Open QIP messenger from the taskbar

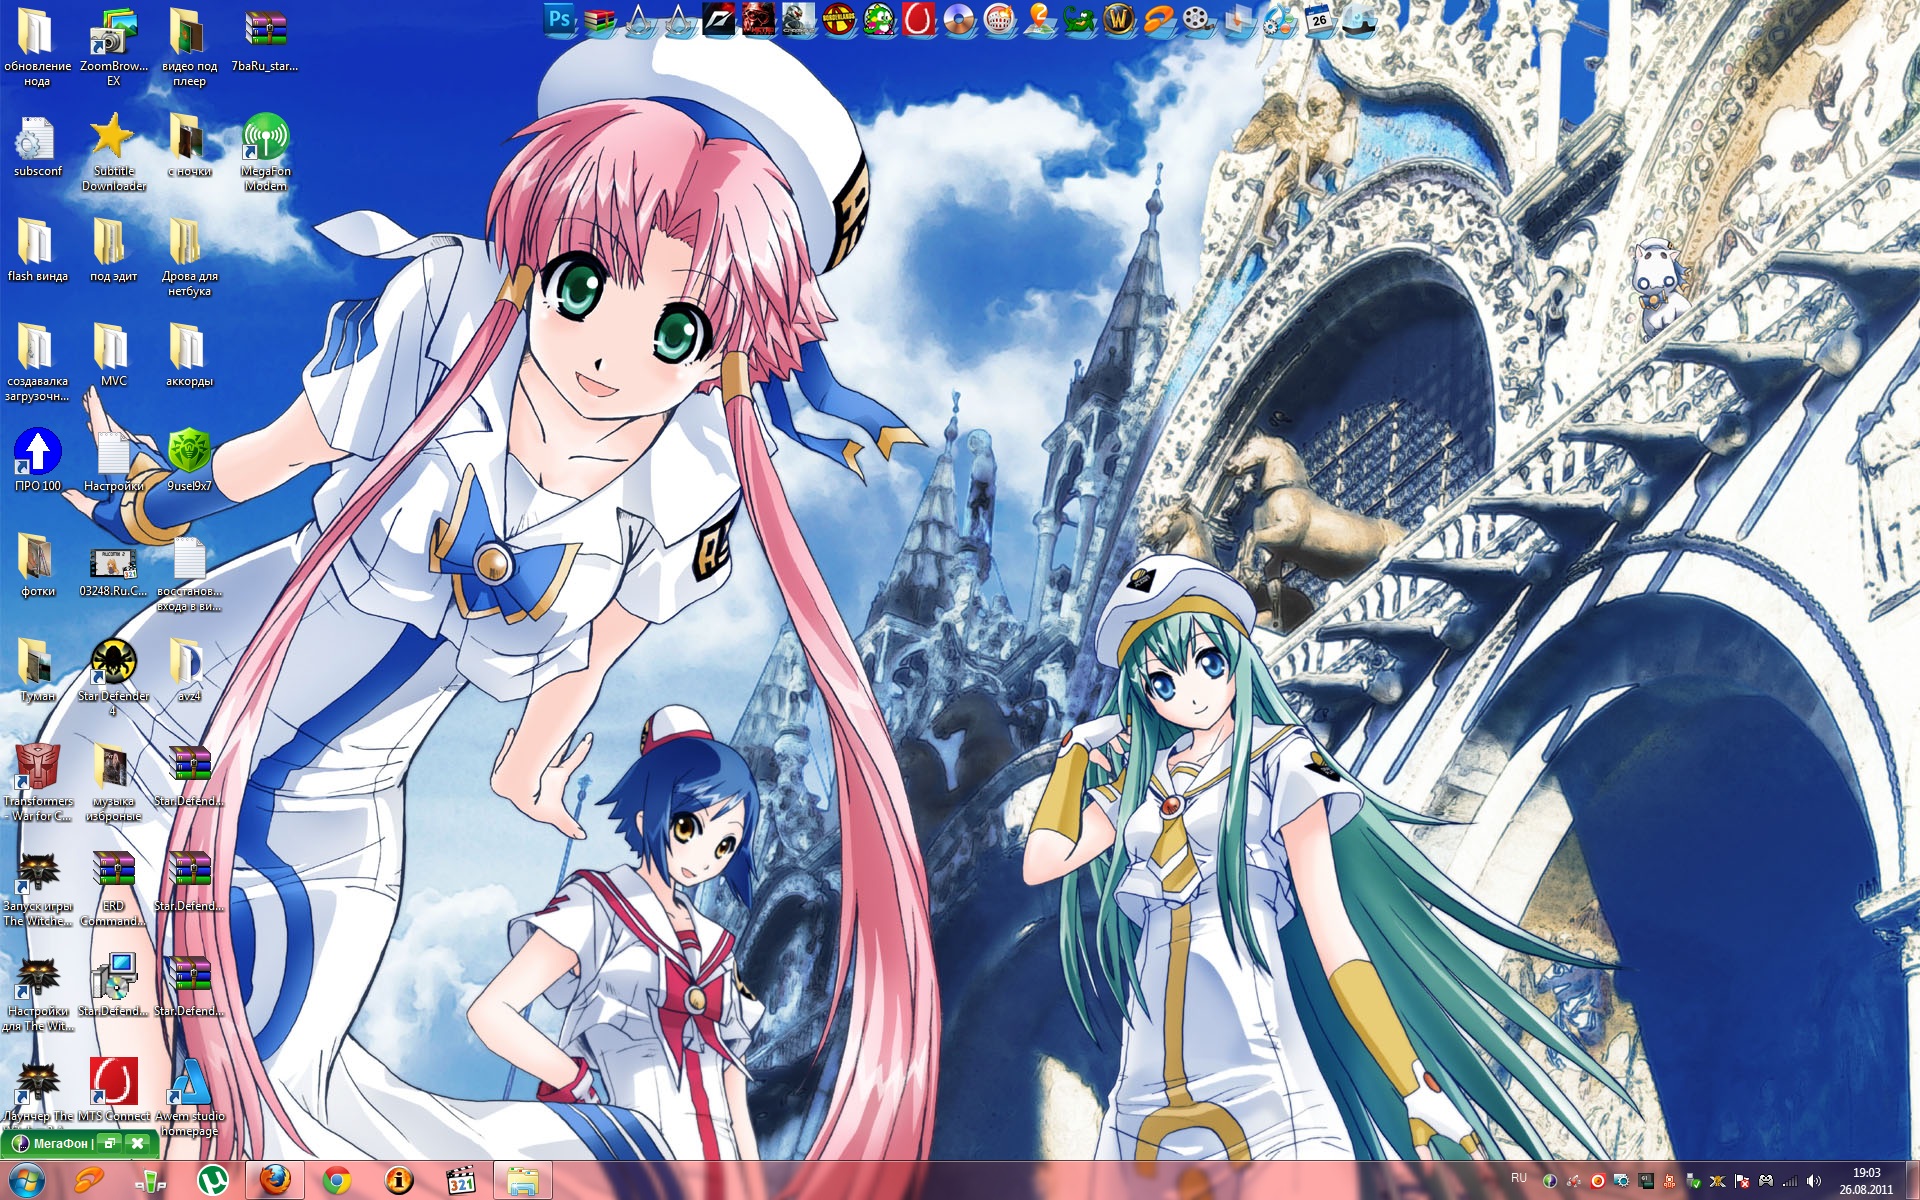click(150, 1181)
